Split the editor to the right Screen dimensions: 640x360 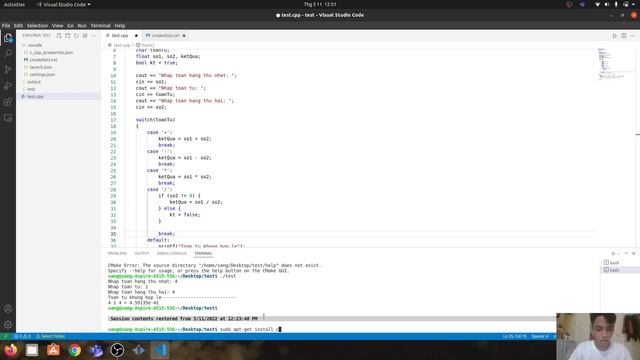[x=624, y=36]
